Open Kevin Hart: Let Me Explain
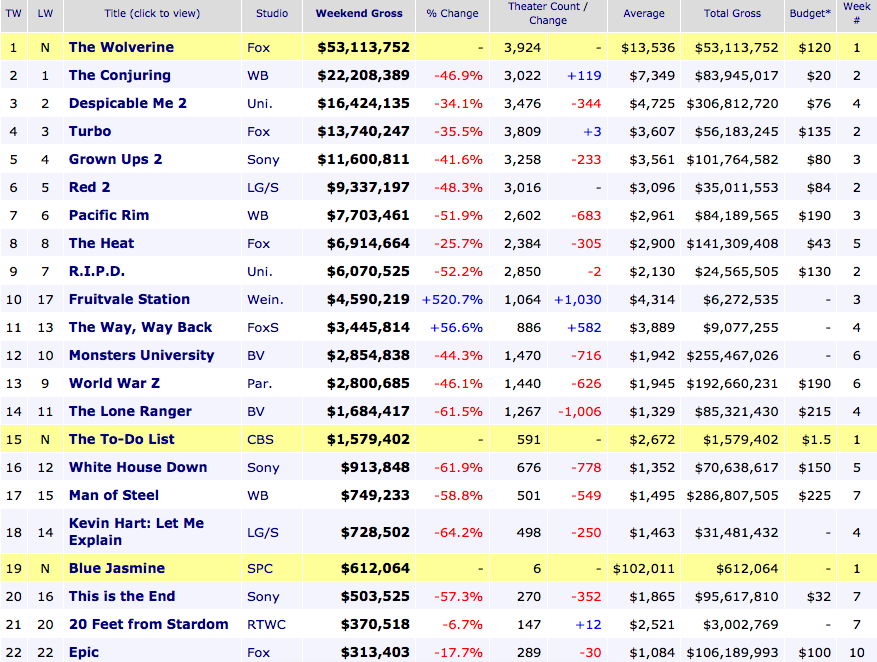 pos(136,531)
